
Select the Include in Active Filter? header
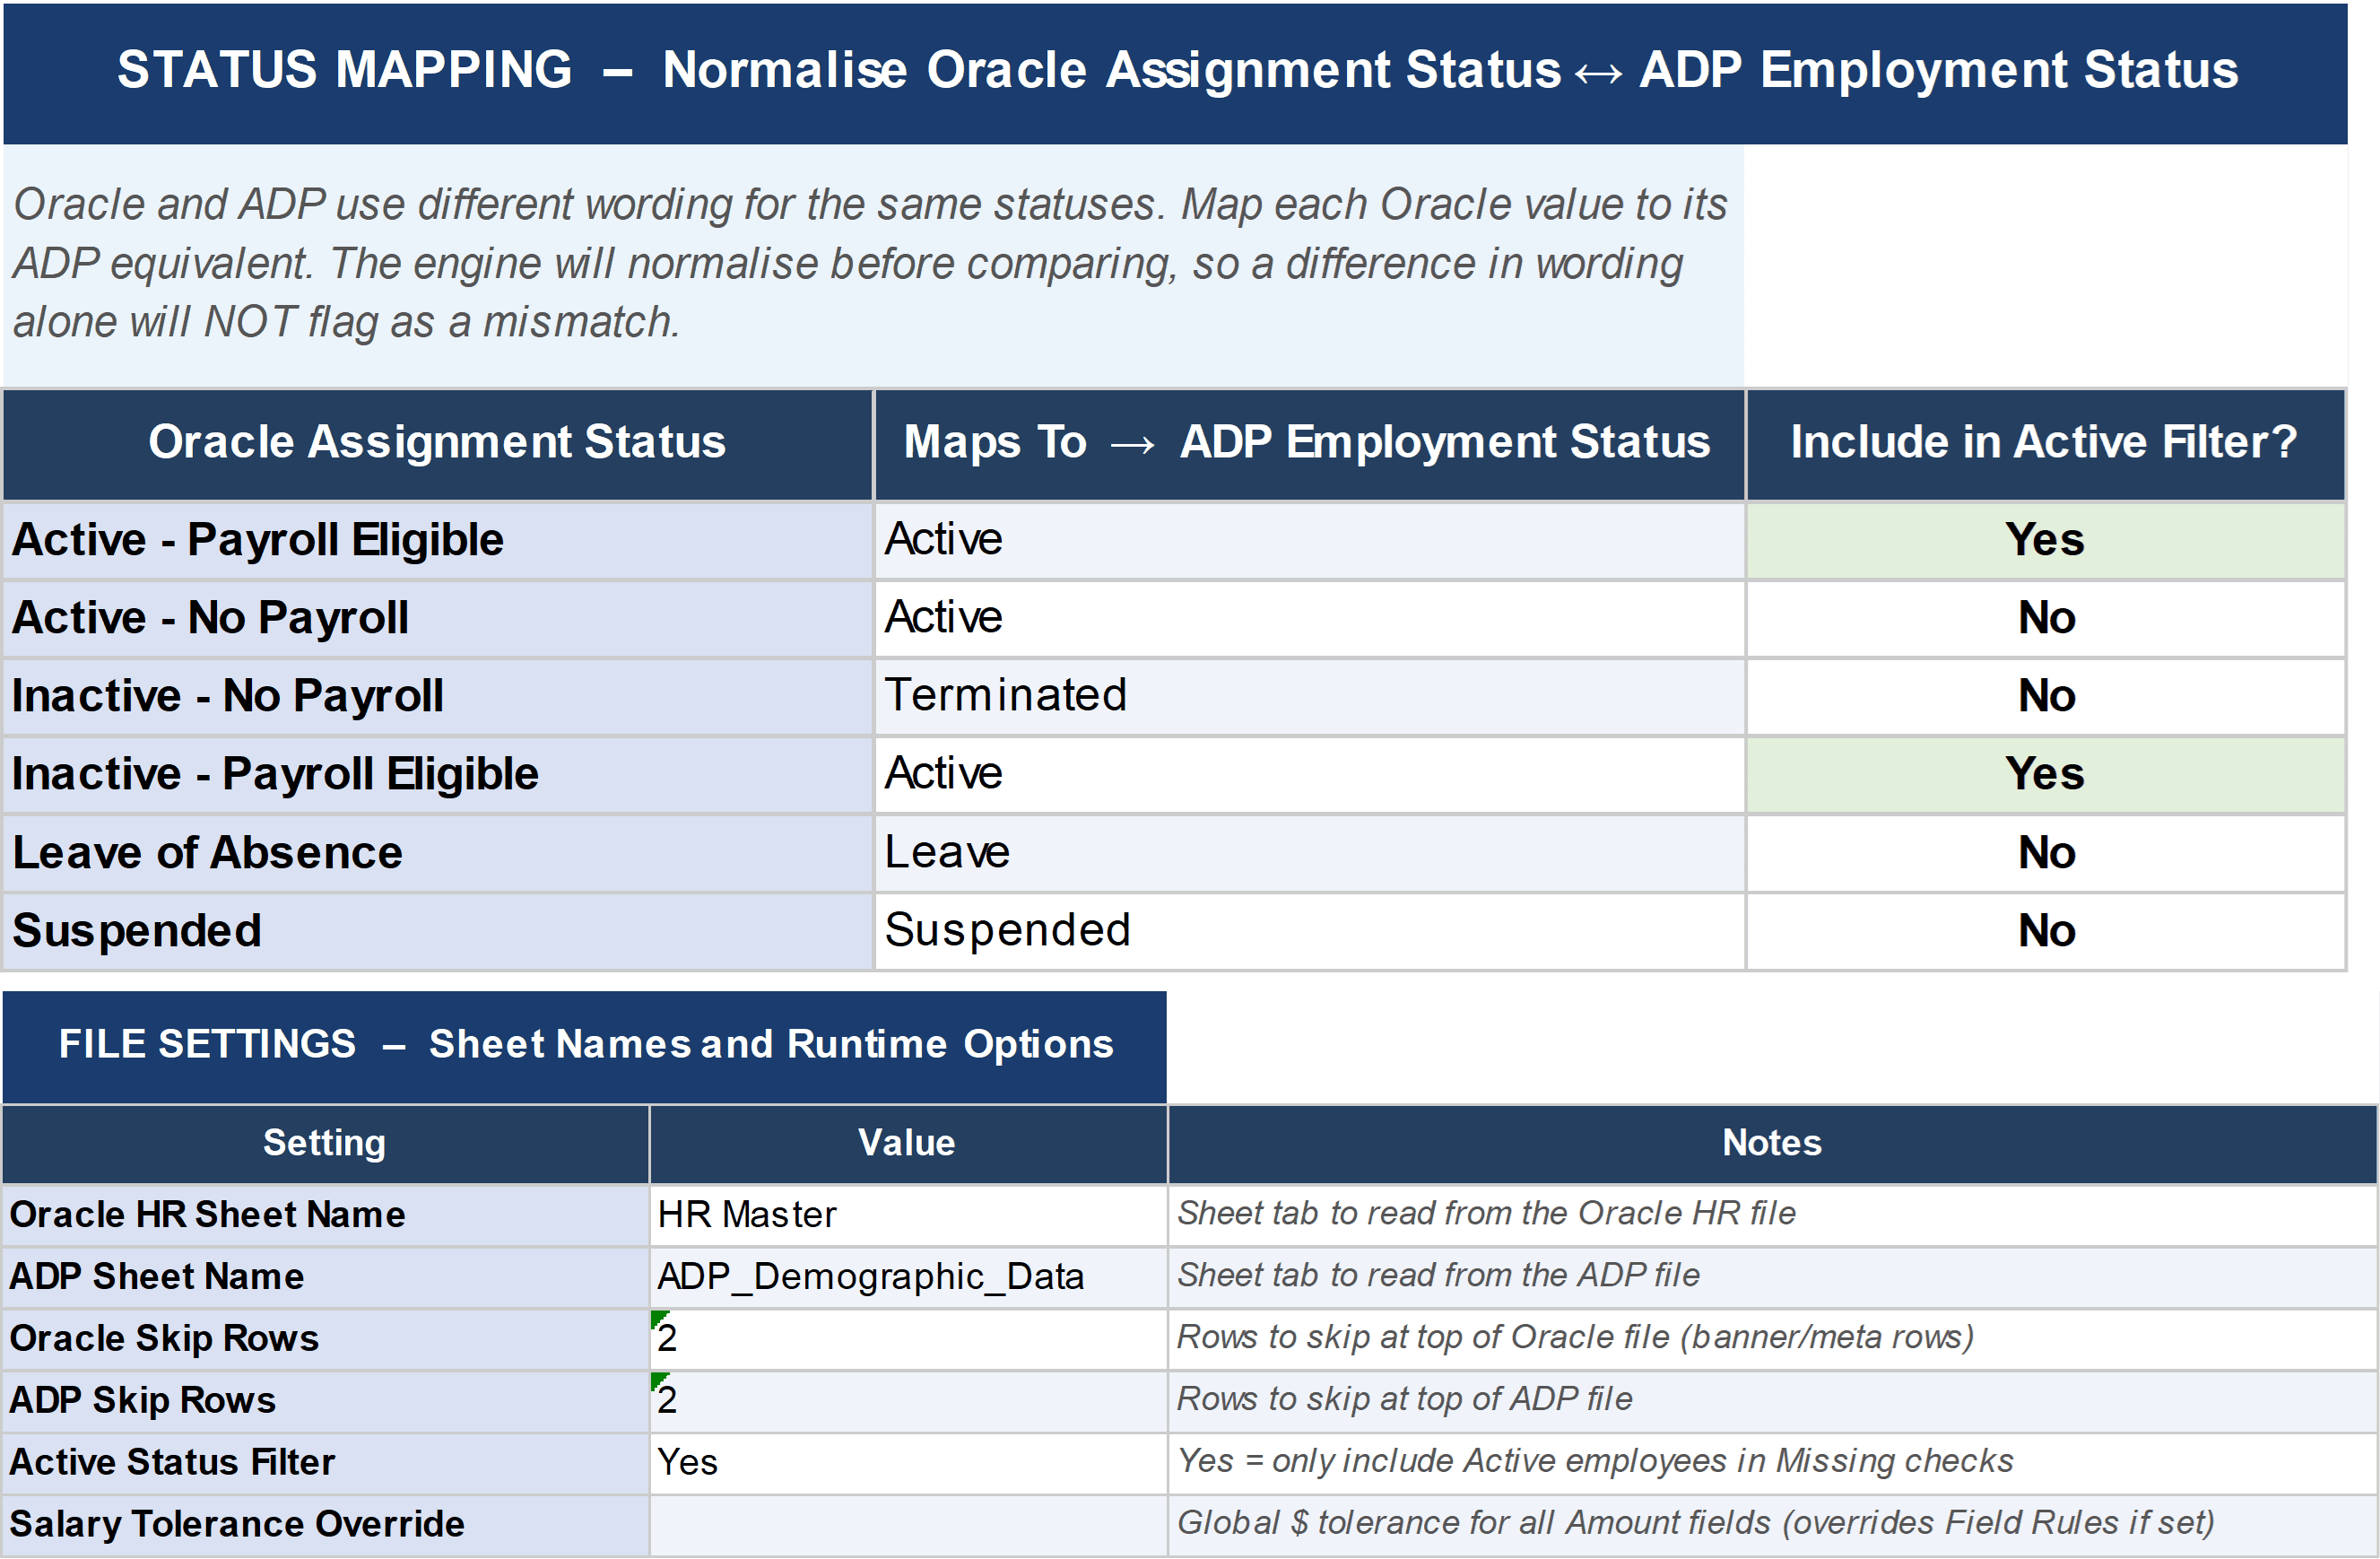2045,444
